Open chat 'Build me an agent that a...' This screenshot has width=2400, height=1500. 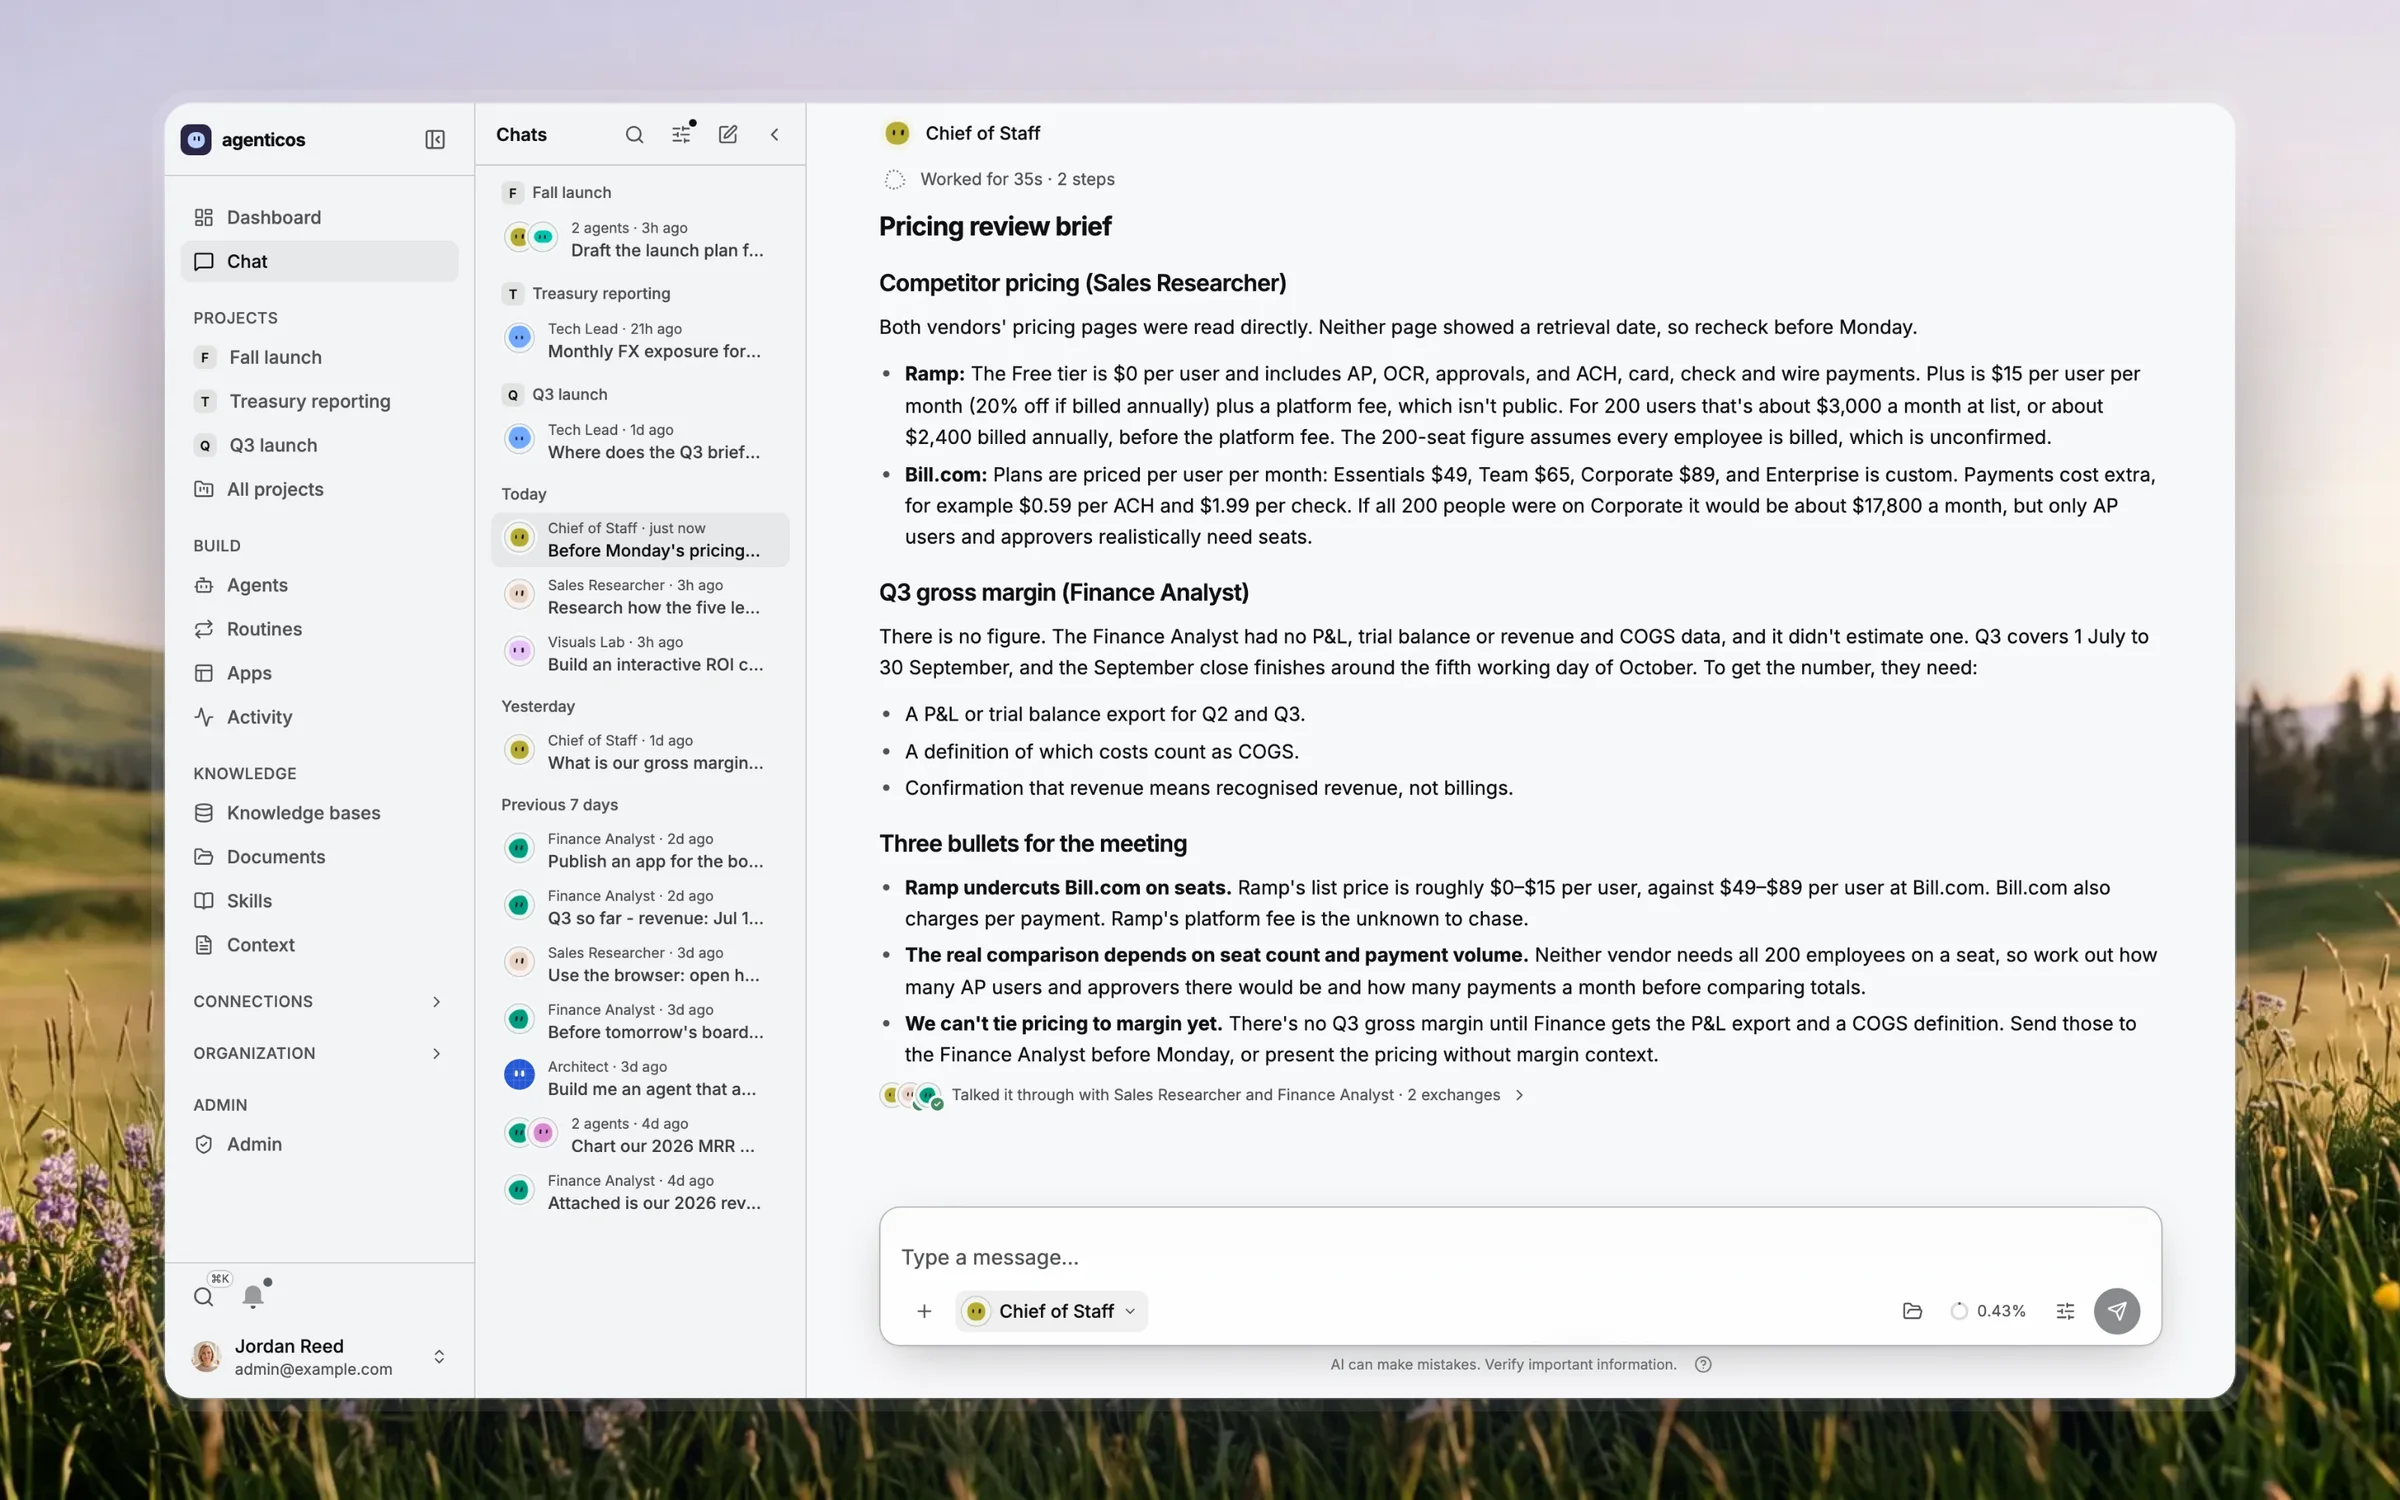coord(640,1078)
